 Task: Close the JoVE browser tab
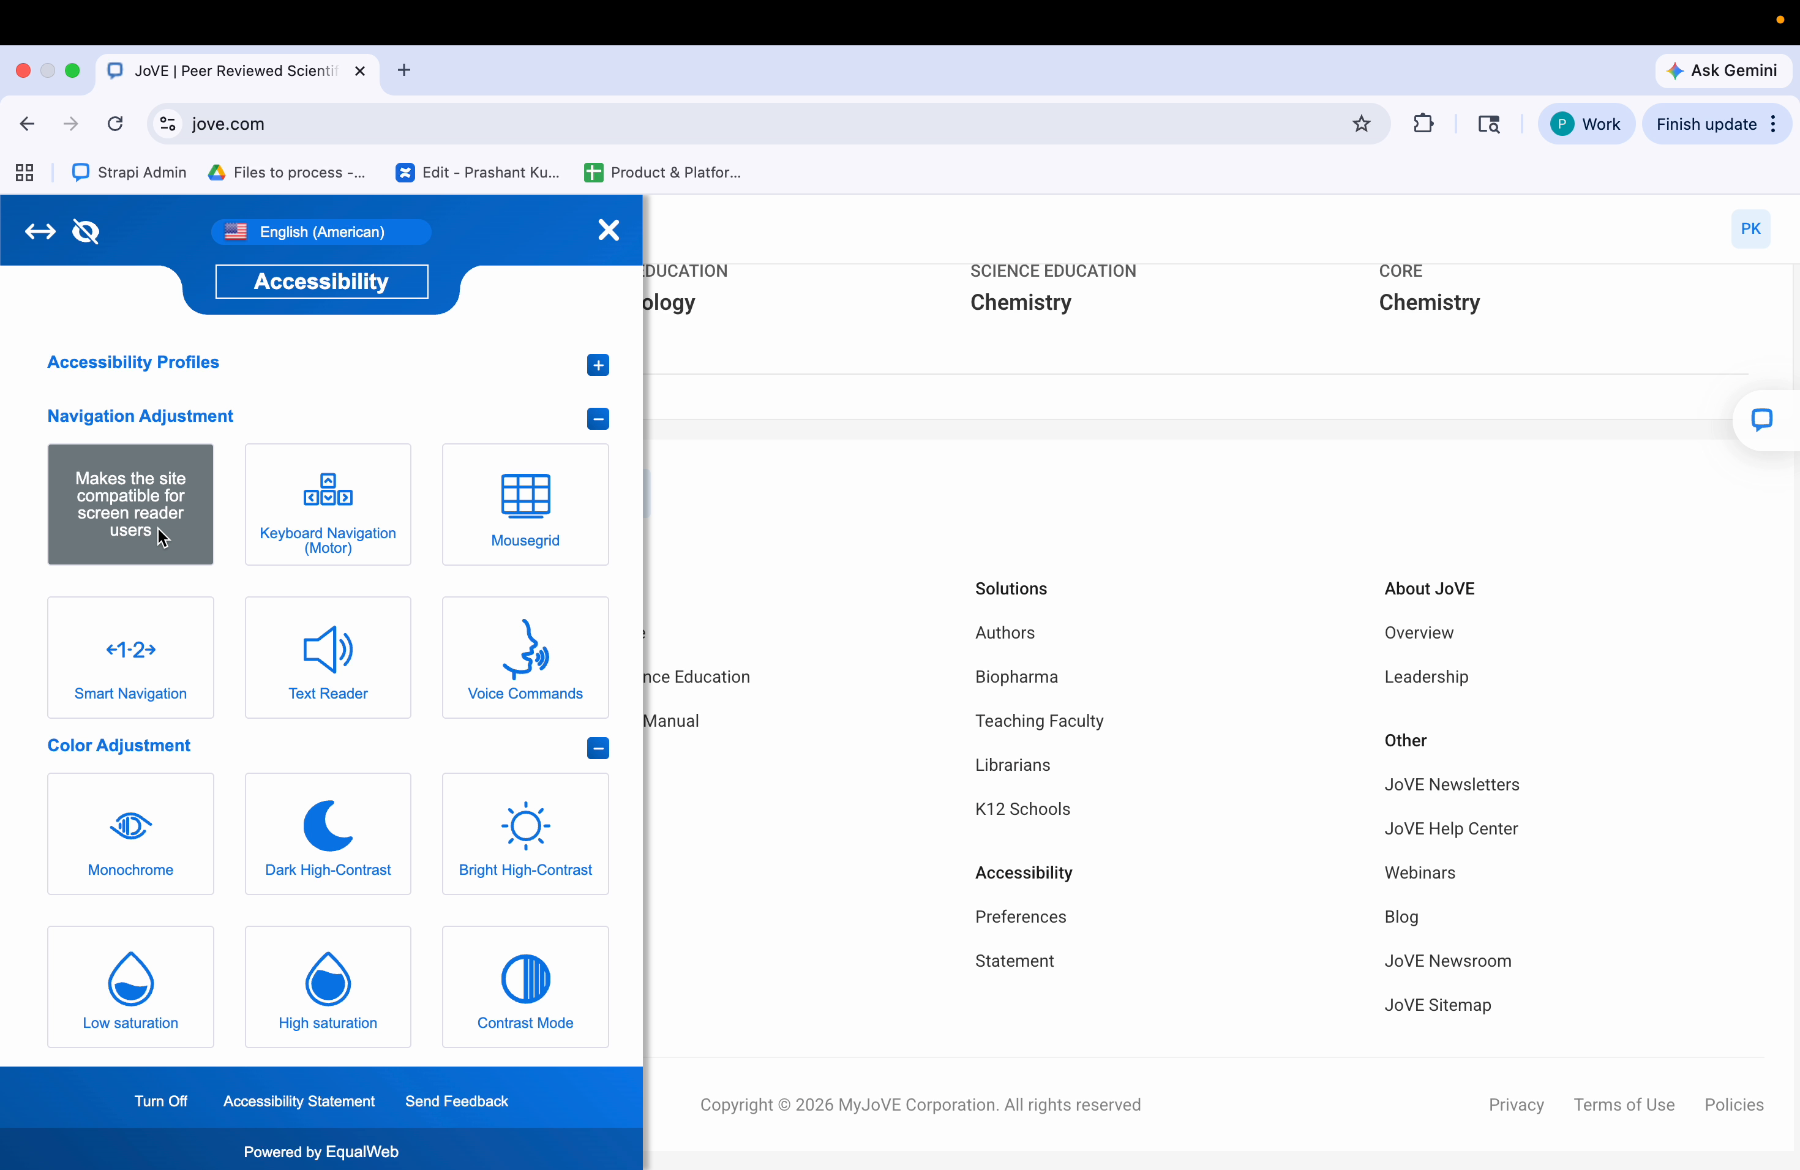(x=360, y=71)
